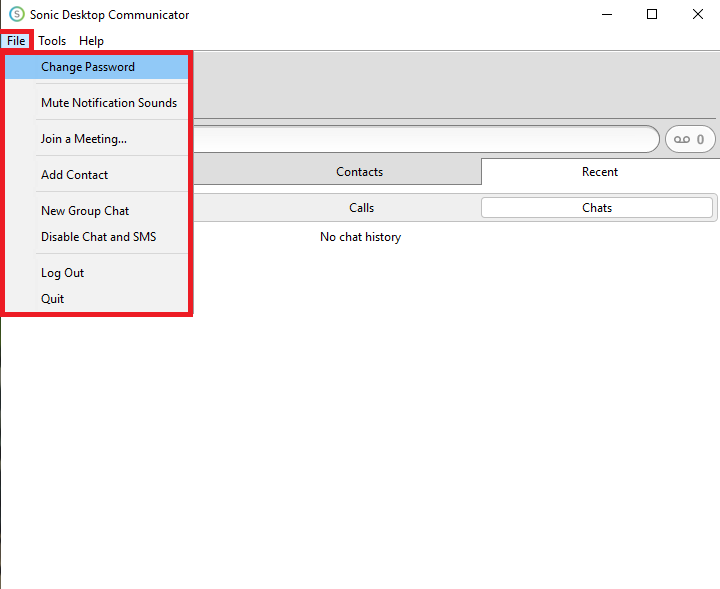The width and height of the screenshot is (720, 589).
Task: Select Disable Chat and SMS
Action: point(96,237)
